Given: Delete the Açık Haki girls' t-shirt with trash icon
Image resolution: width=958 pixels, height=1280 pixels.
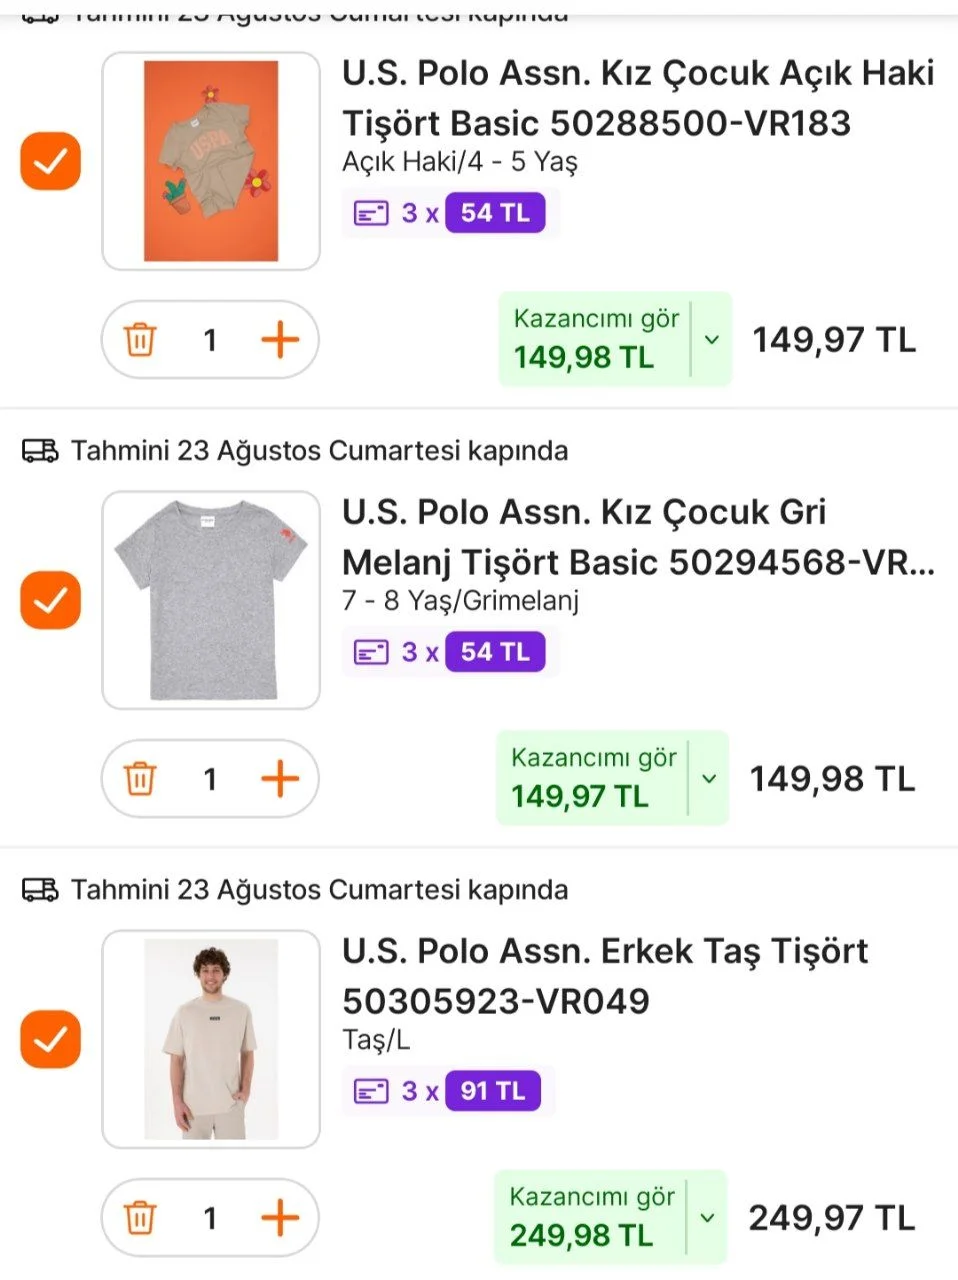Looking at the screenshot, I should (x=140, y=340).
